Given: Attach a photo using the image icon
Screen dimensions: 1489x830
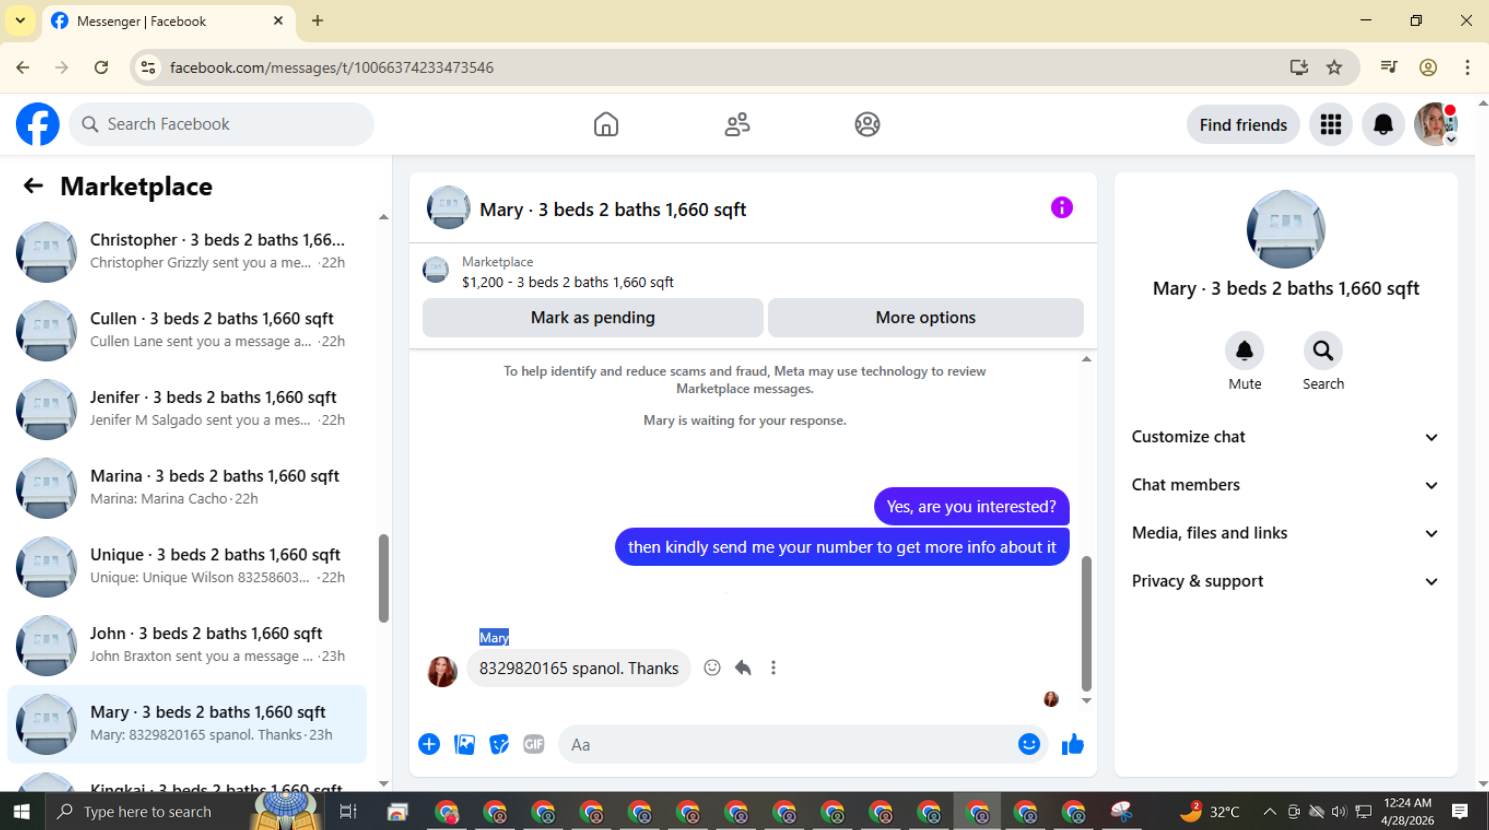Looking at the screenshot, I should [x=464, y=744].
